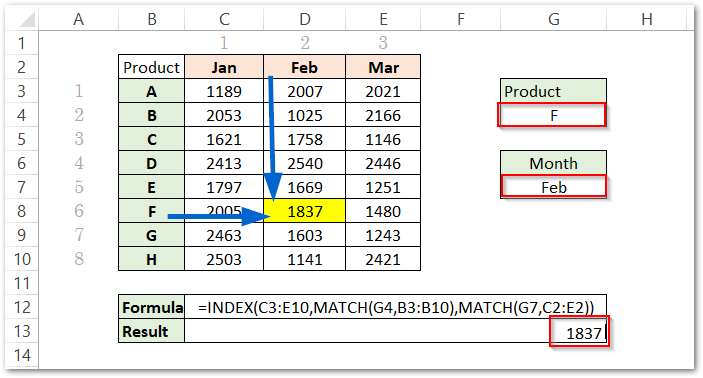The height and width of the screenshot is (378, 703).
Task: Click cell with value 1621
Action: [x=224, y=139]
